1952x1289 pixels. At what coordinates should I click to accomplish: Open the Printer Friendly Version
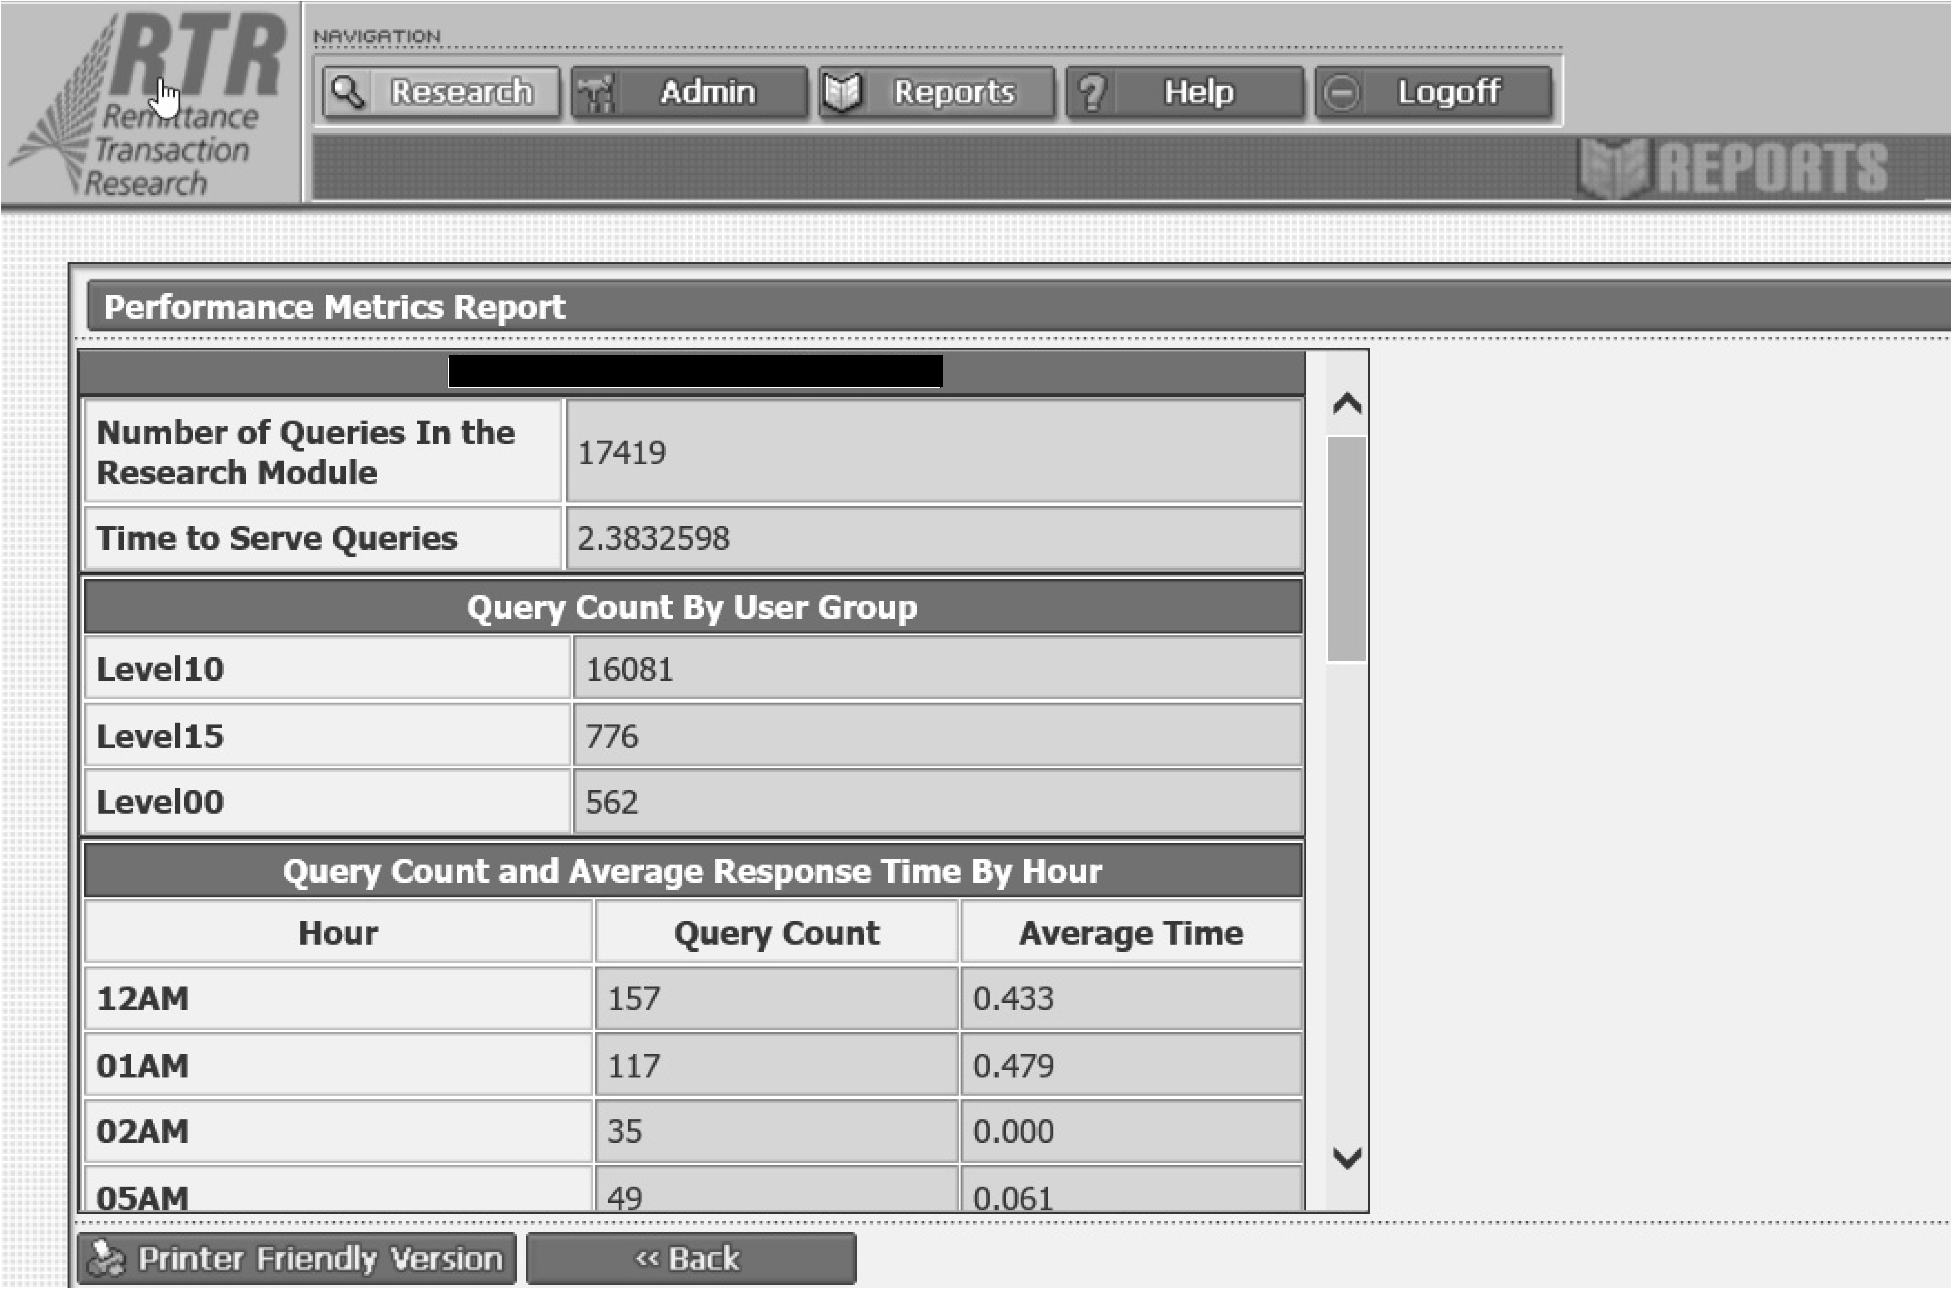pos(318,1258)
